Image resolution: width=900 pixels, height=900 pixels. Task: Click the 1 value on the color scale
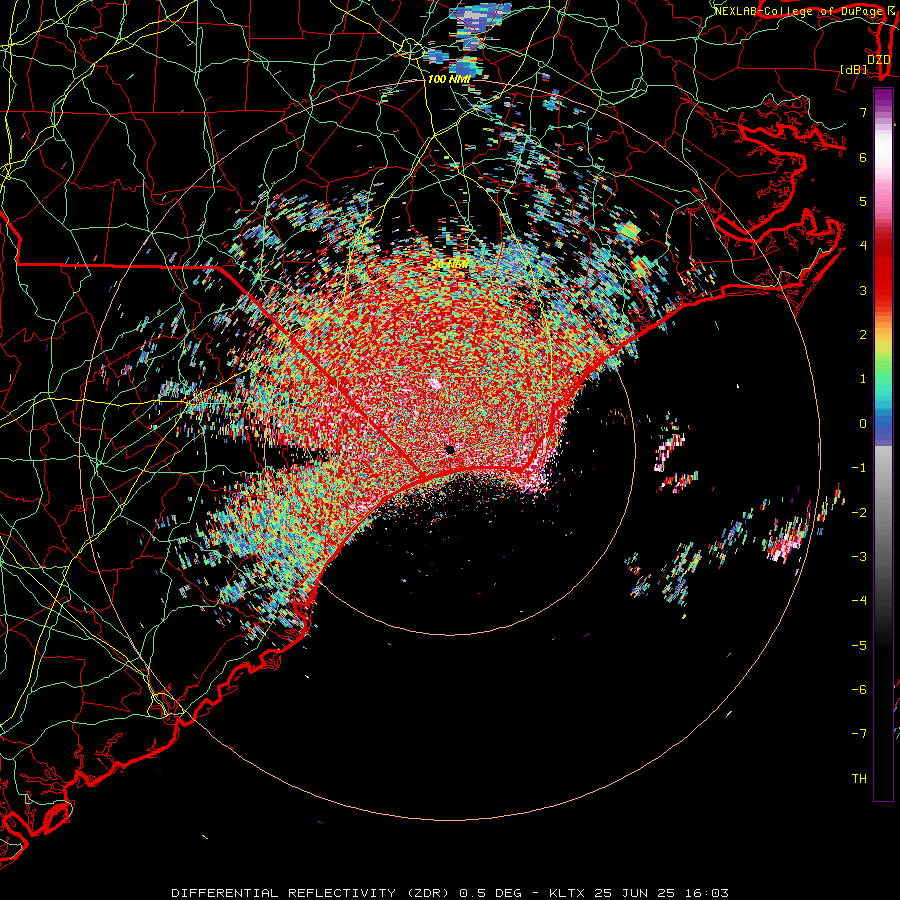pos(863,379)
